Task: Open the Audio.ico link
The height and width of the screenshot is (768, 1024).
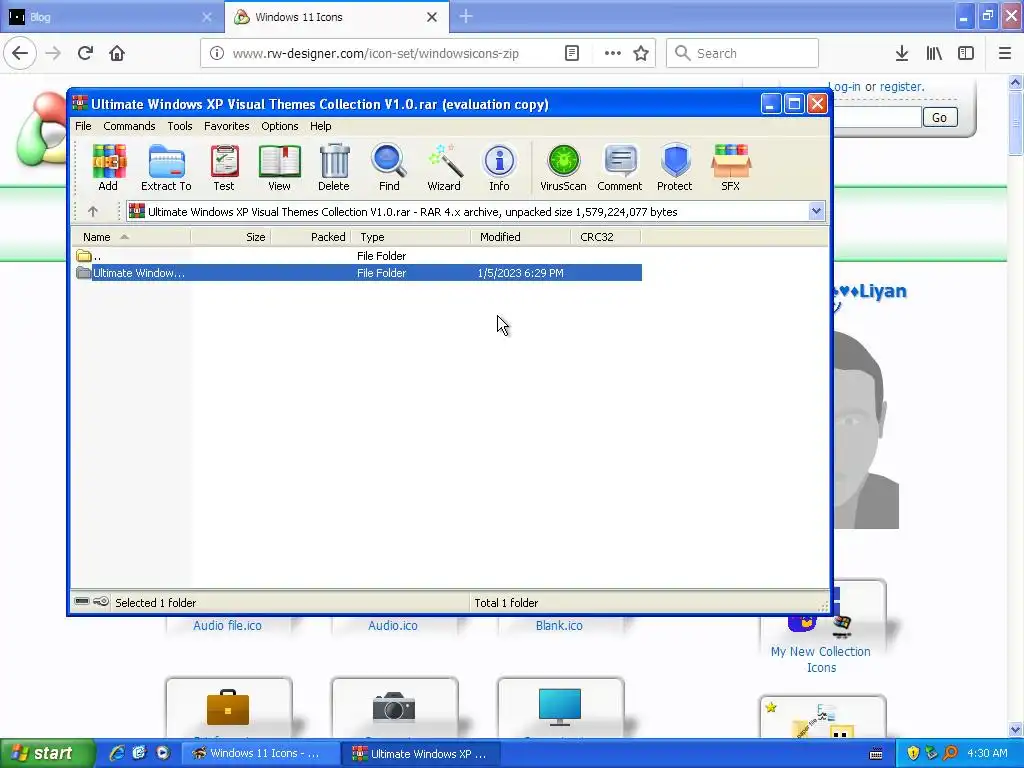Action: 392,626
